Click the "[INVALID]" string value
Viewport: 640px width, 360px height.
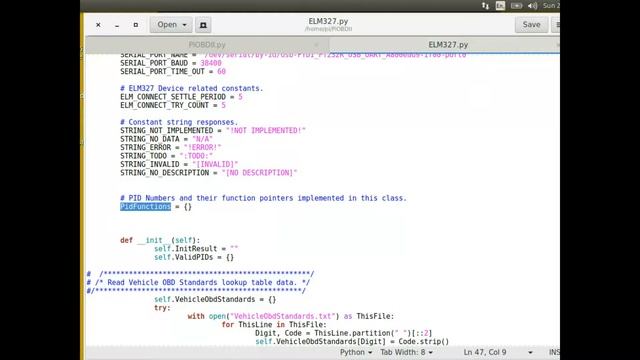point(215,164)
